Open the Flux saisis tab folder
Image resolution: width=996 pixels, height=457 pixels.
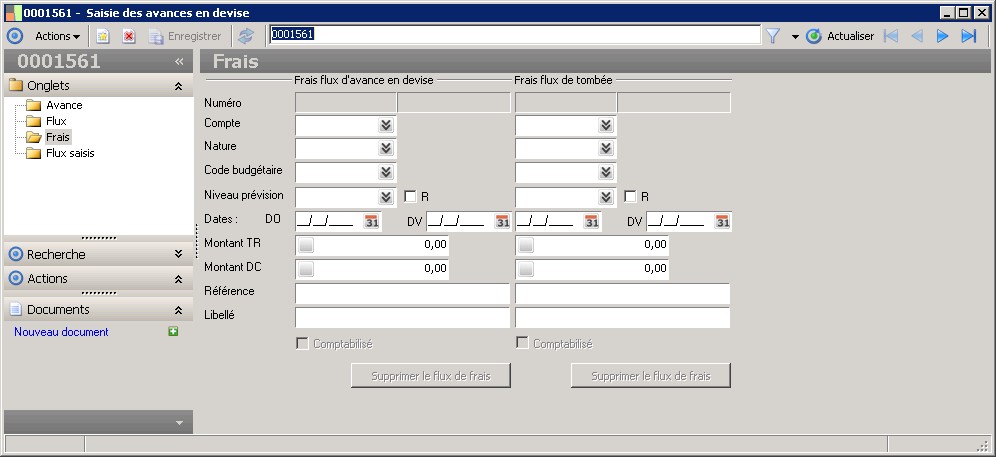[x=70, y=153]
